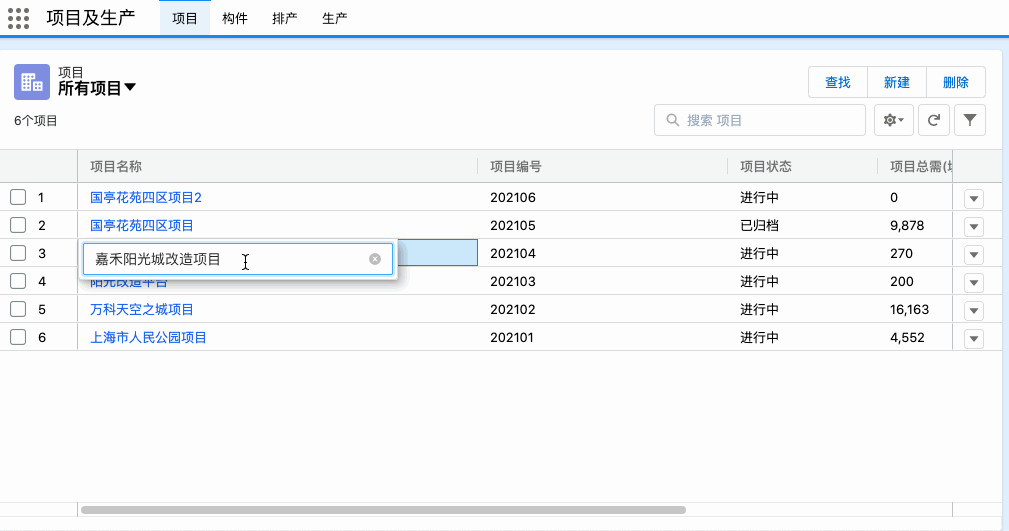1009x531 pixels.
Task: Click the 4,552 total demand cell
Action: (x=907, y=337)
